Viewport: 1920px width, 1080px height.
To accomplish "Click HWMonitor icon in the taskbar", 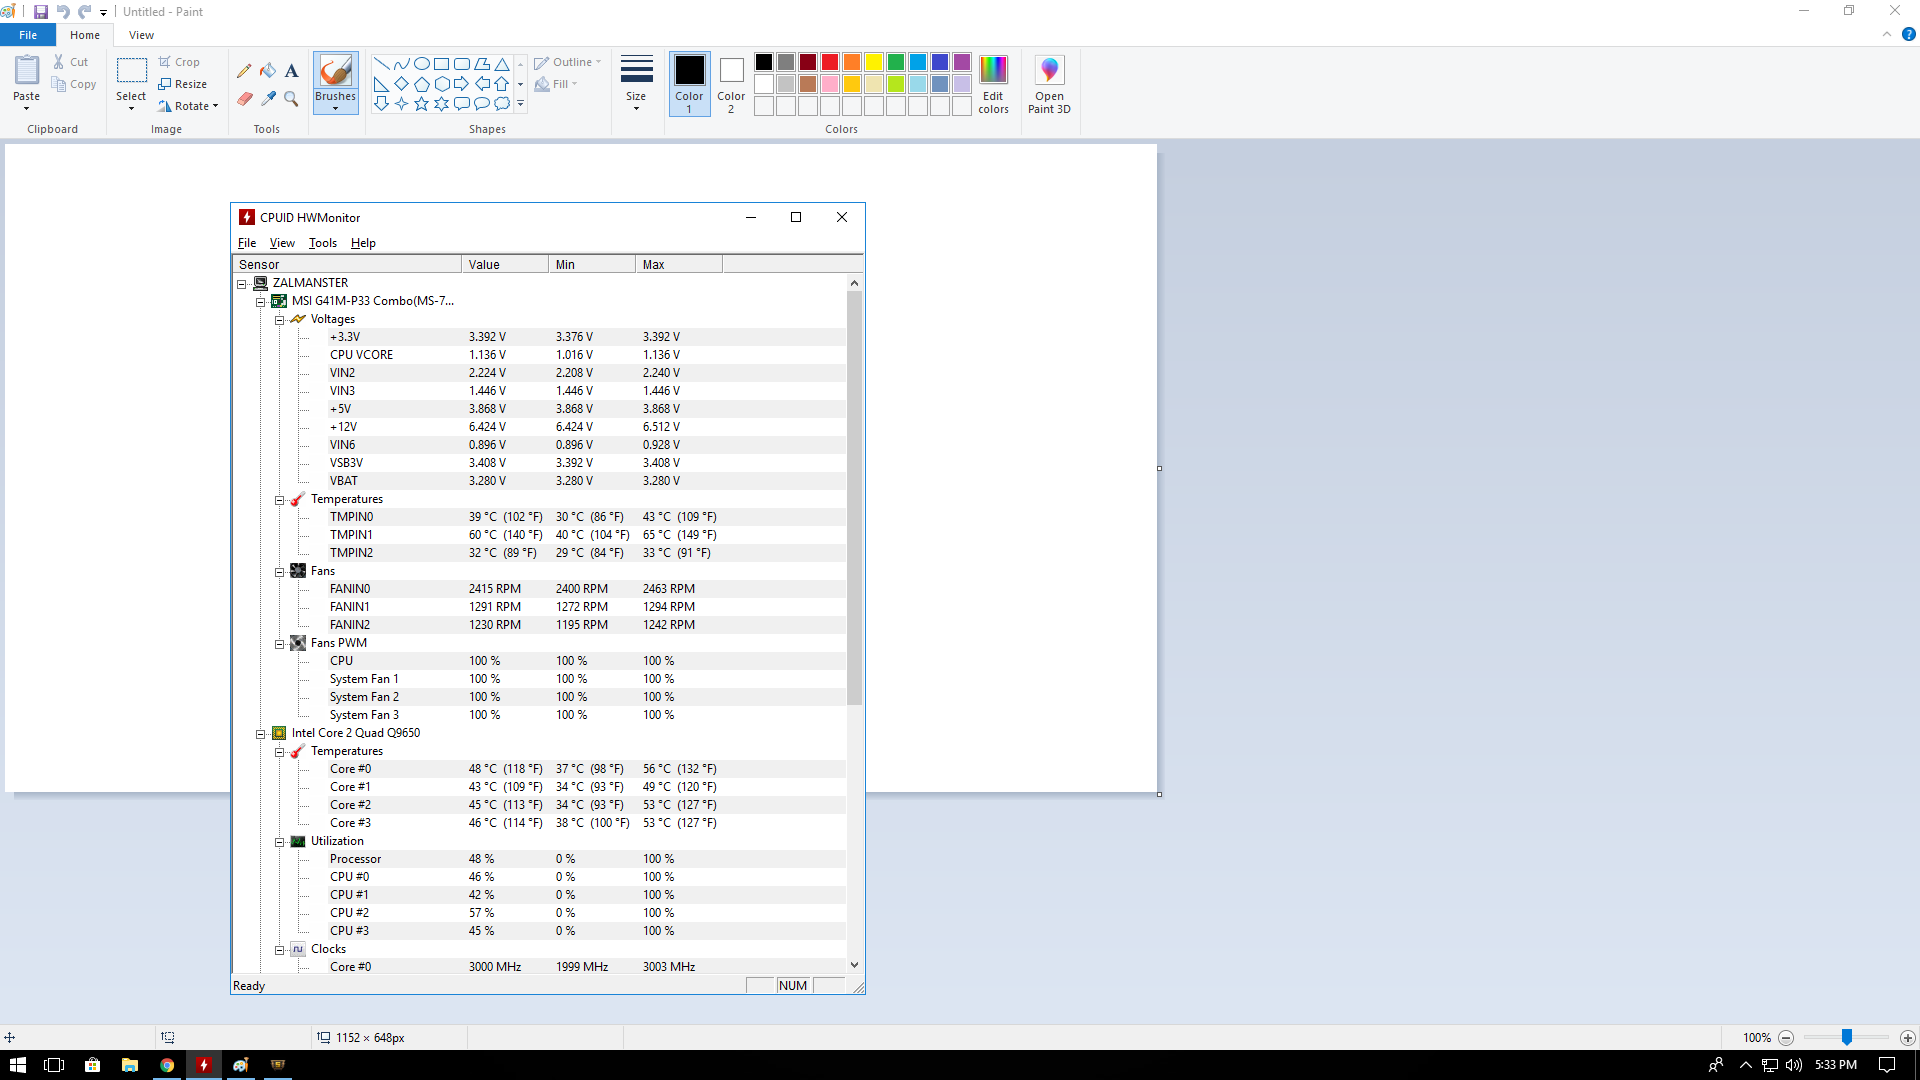I will [x=204, y=1065].
